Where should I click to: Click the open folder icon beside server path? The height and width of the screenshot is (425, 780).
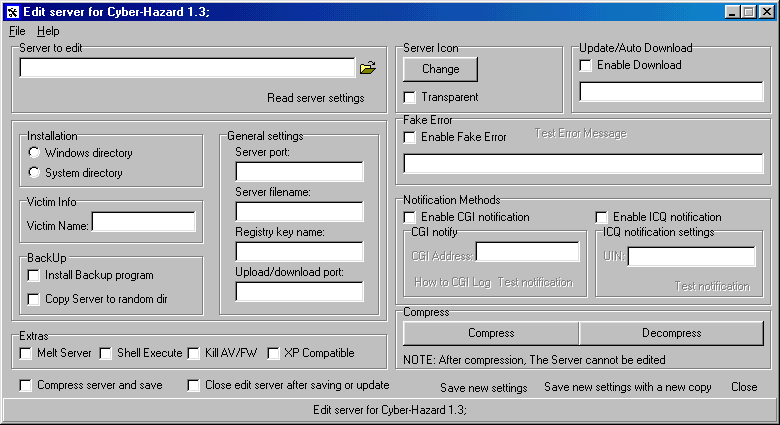coord(367,68)
